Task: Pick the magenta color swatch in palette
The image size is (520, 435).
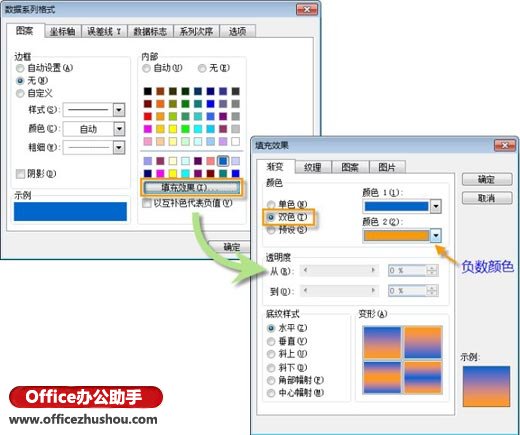Action: (148, 129)
